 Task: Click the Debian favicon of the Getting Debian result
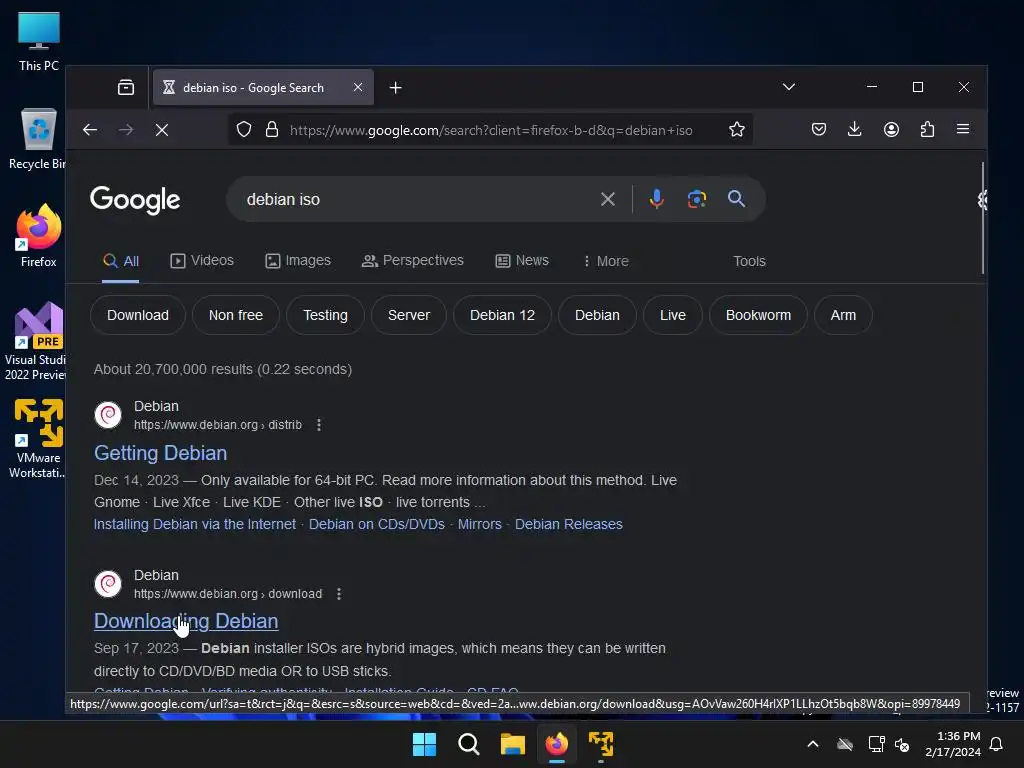coord(108,415)
